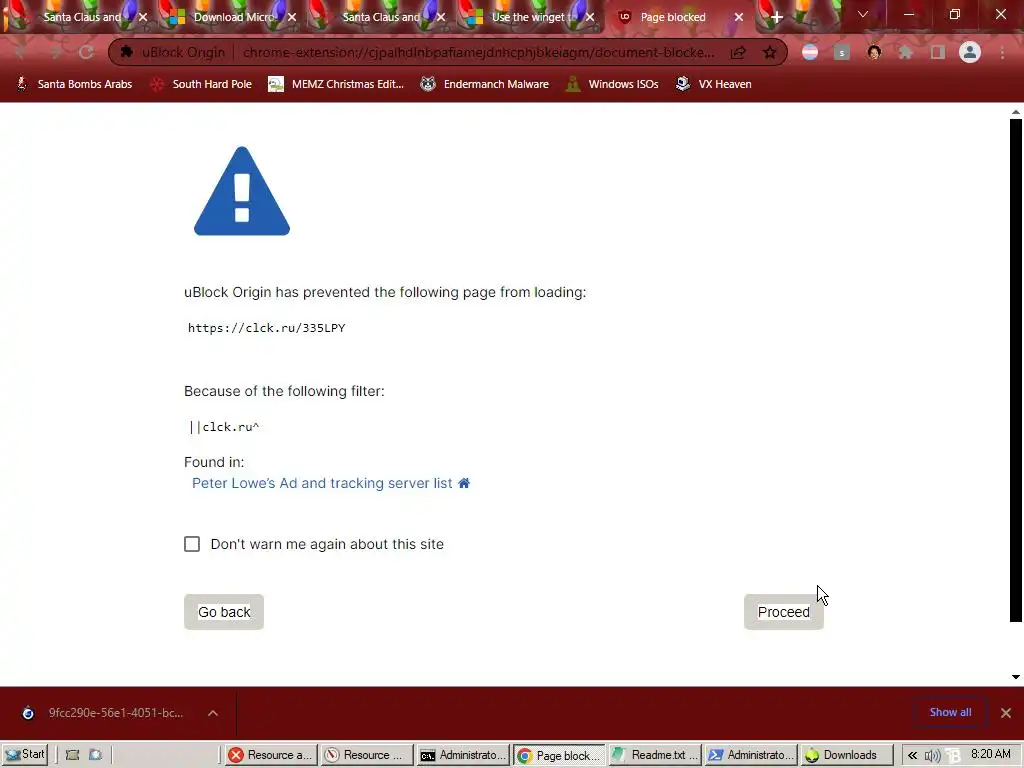Open the Administrator PowerShell taskbar item
The width and height of the screenshot is (1024, 768).
[751, 755]
